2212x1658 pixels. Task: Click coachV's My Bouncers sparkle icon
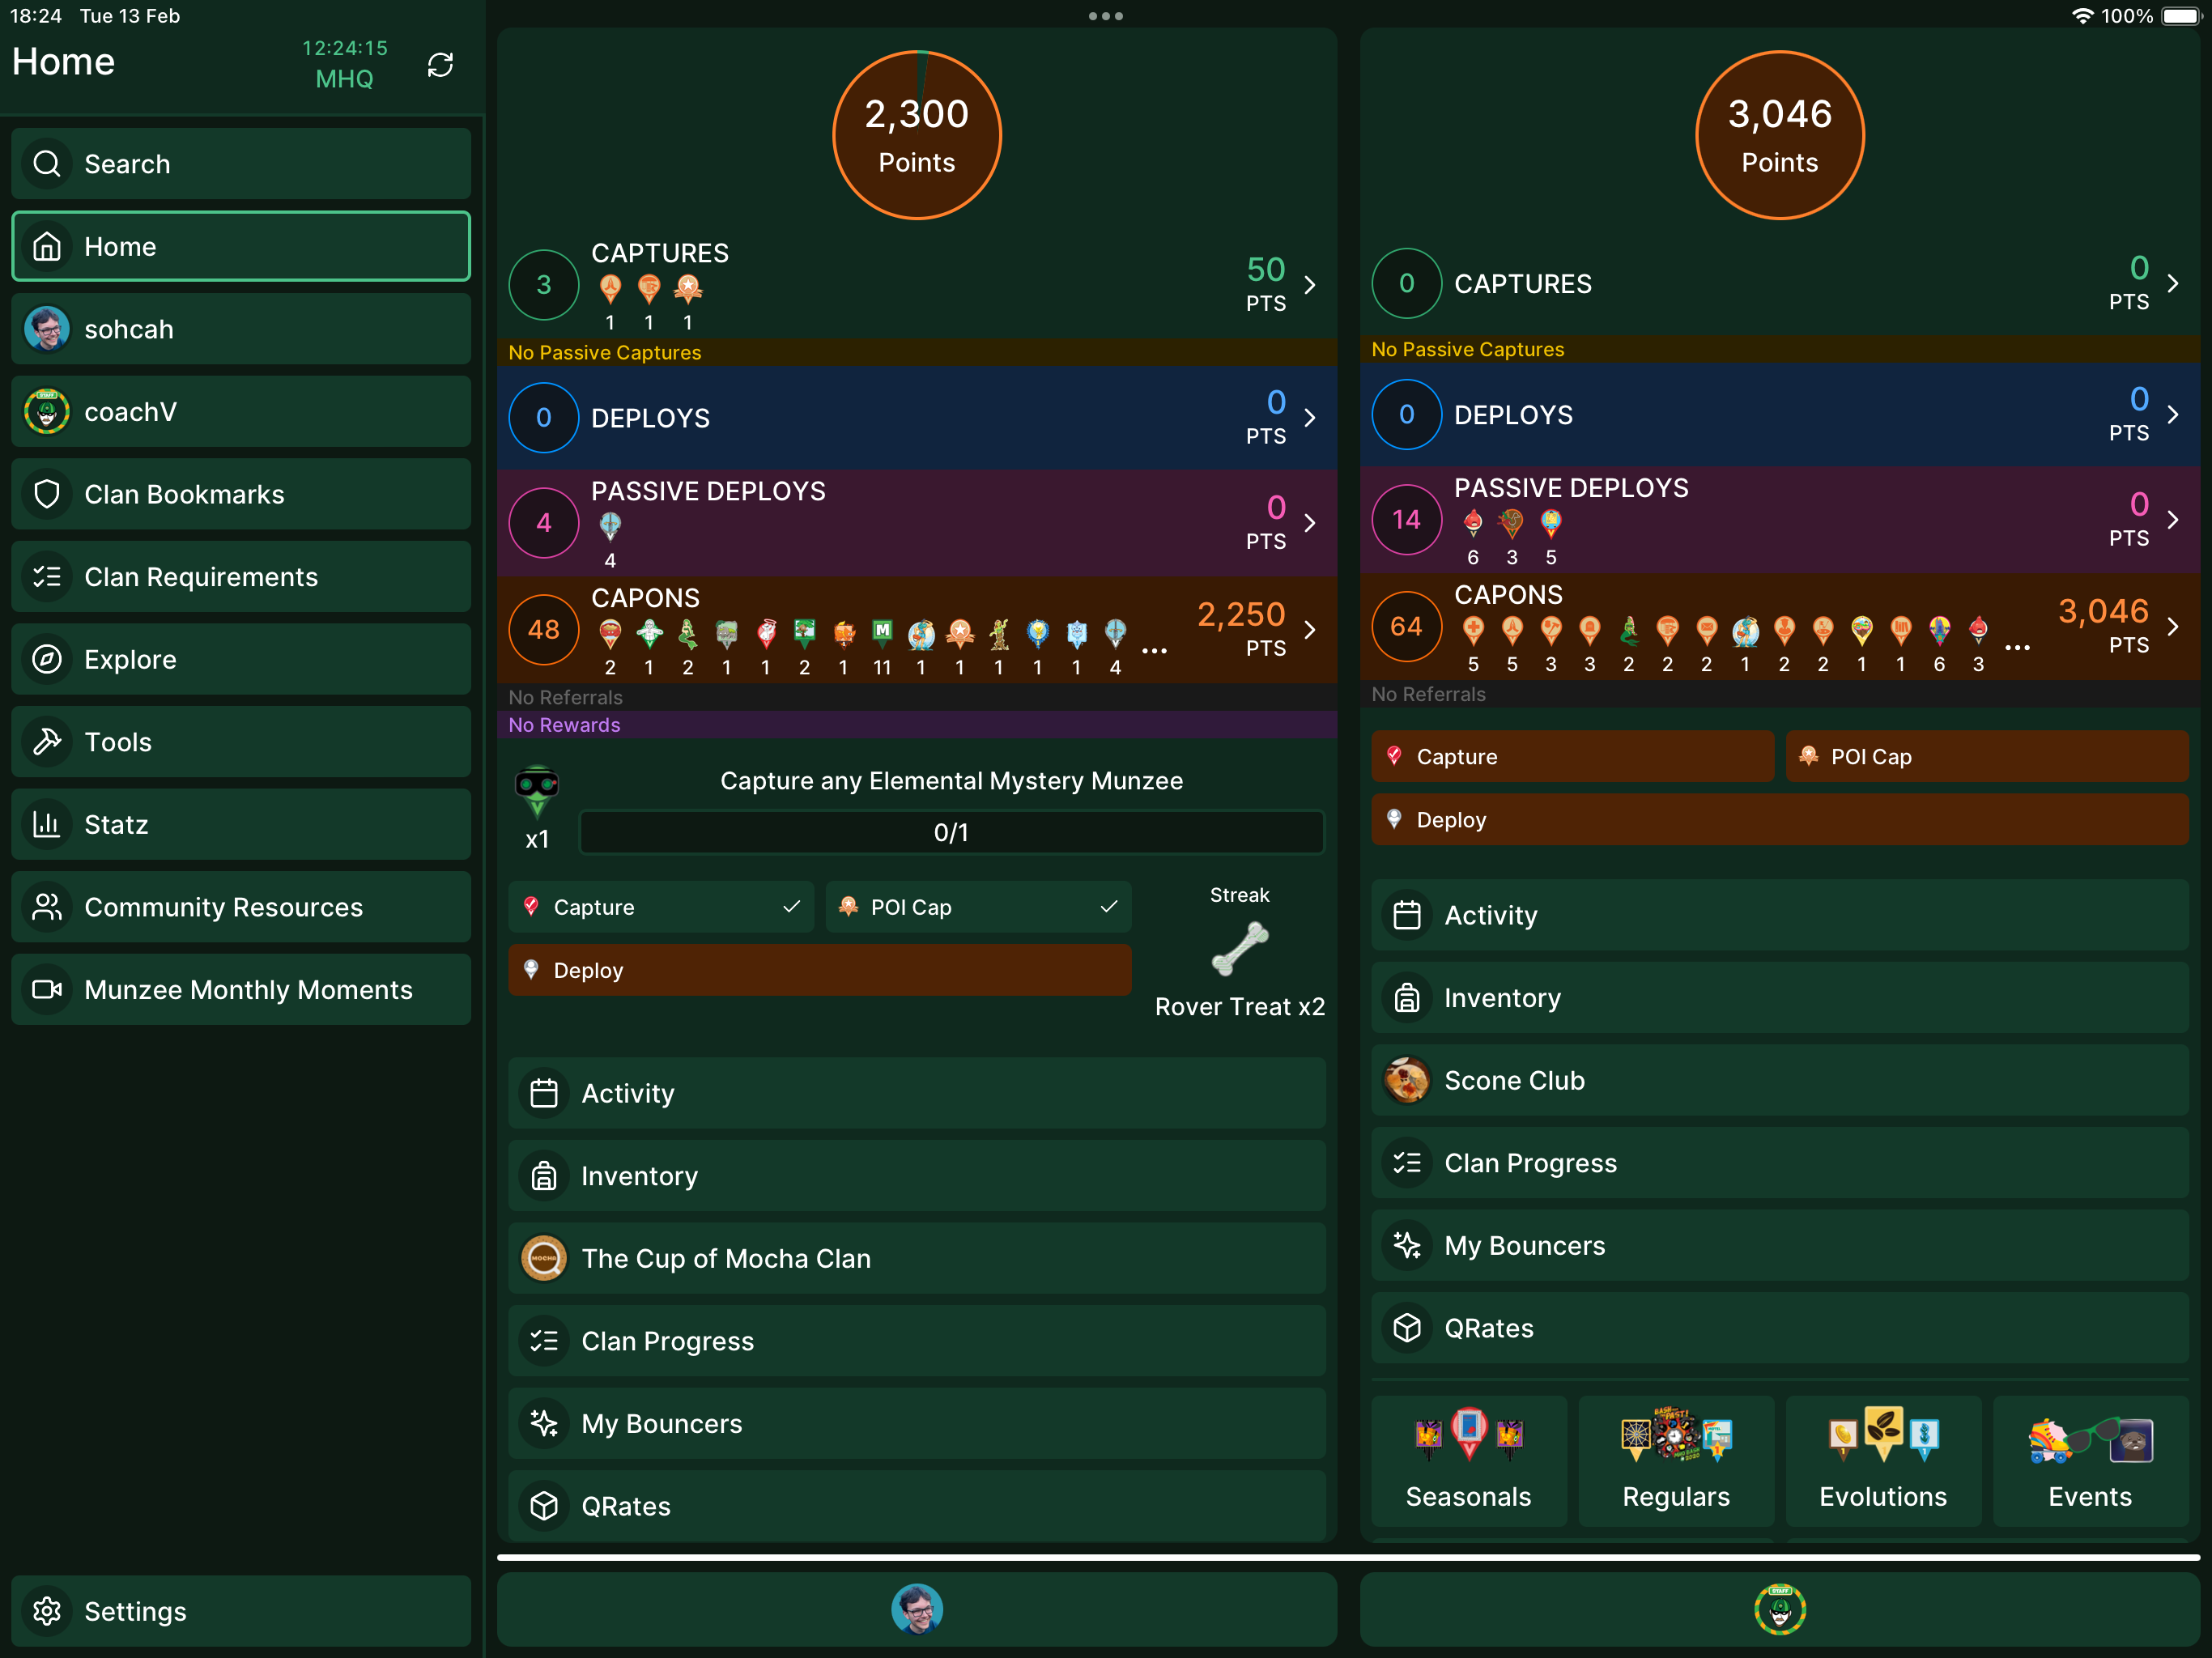(x=1407, y=1245)
